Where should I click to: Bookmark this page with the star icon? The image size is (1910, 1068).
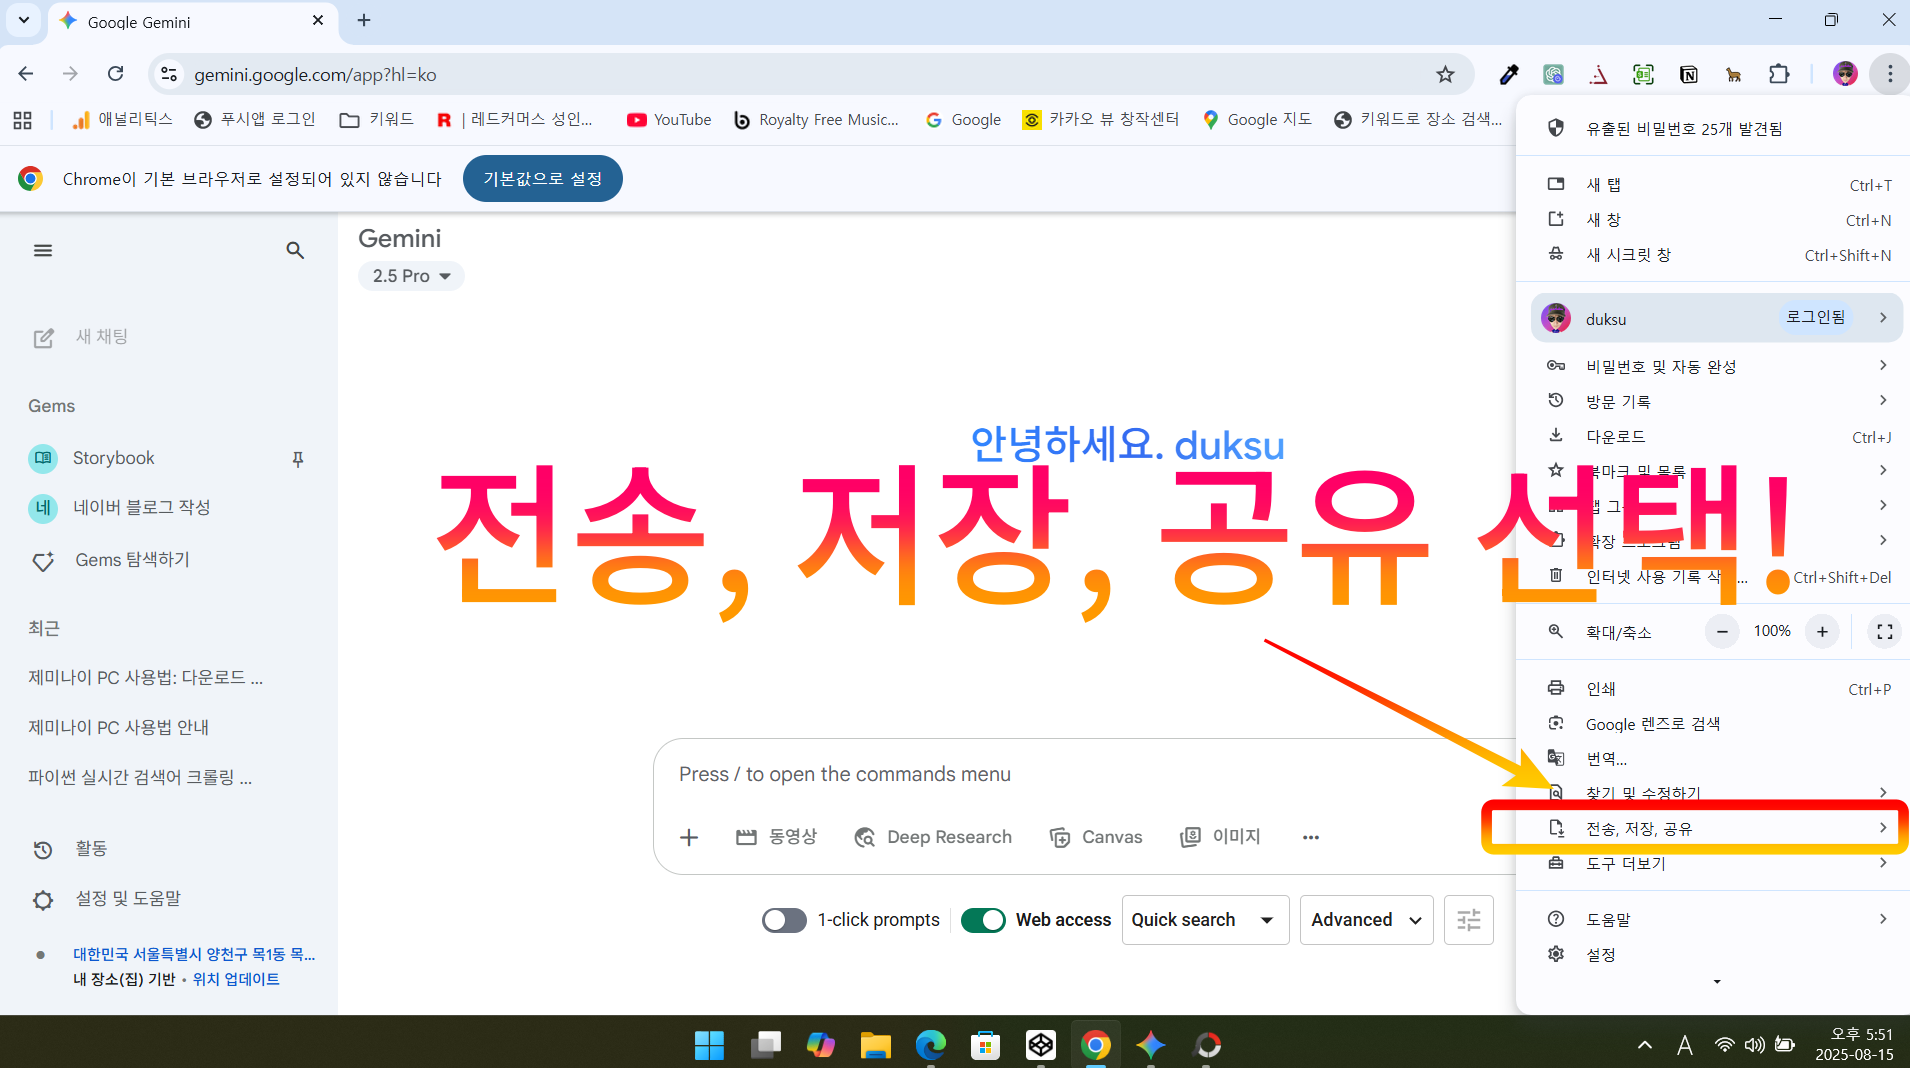pyautogui.click(x=1445, y=74)
